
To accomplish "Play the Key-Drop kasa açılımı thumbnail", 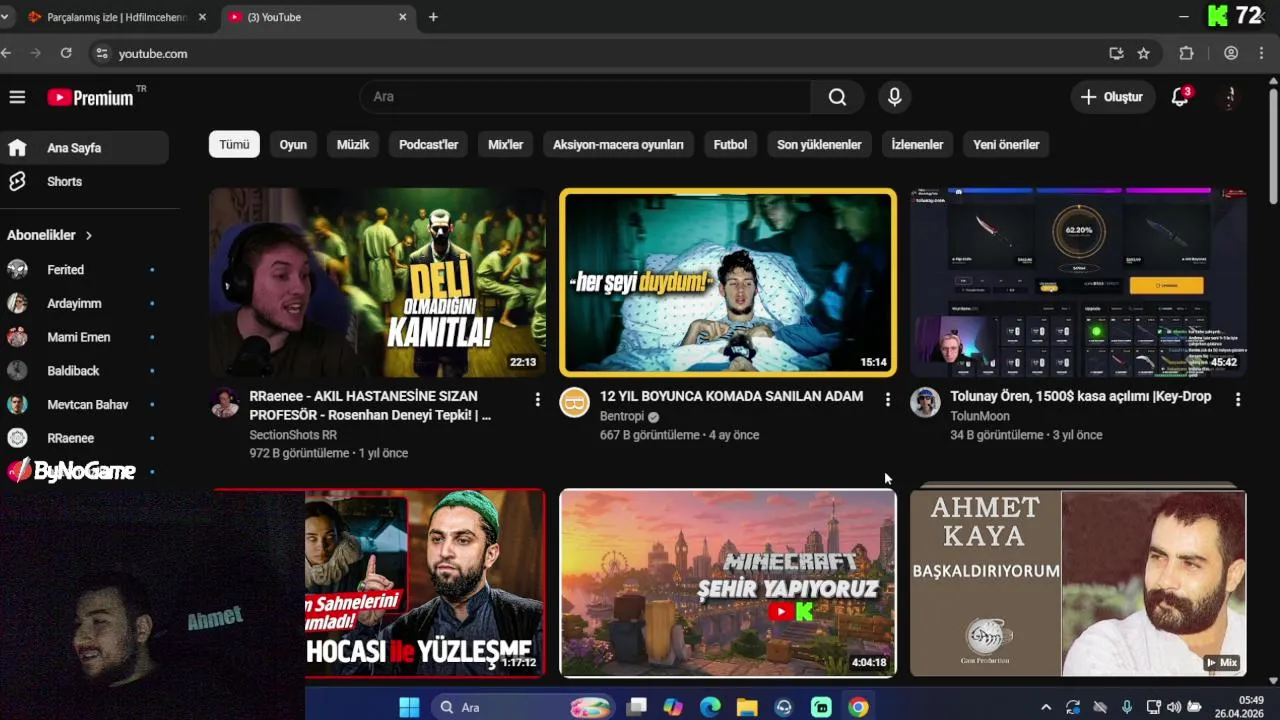I will click(x=1078, y=282).
